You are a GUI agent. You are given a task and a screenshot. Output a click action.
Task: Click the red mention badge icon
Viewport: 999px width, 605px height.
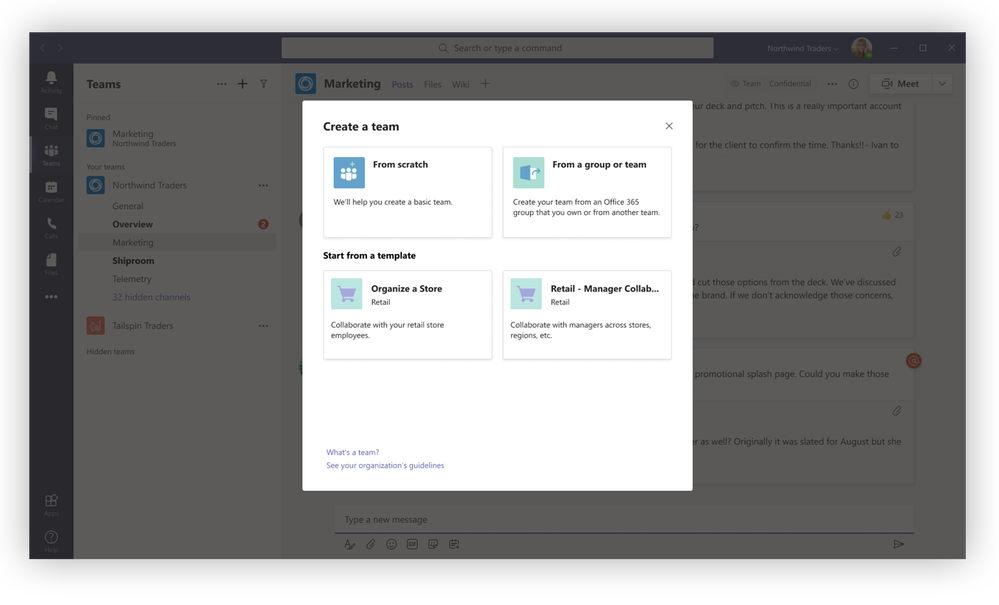click(914, 361)
